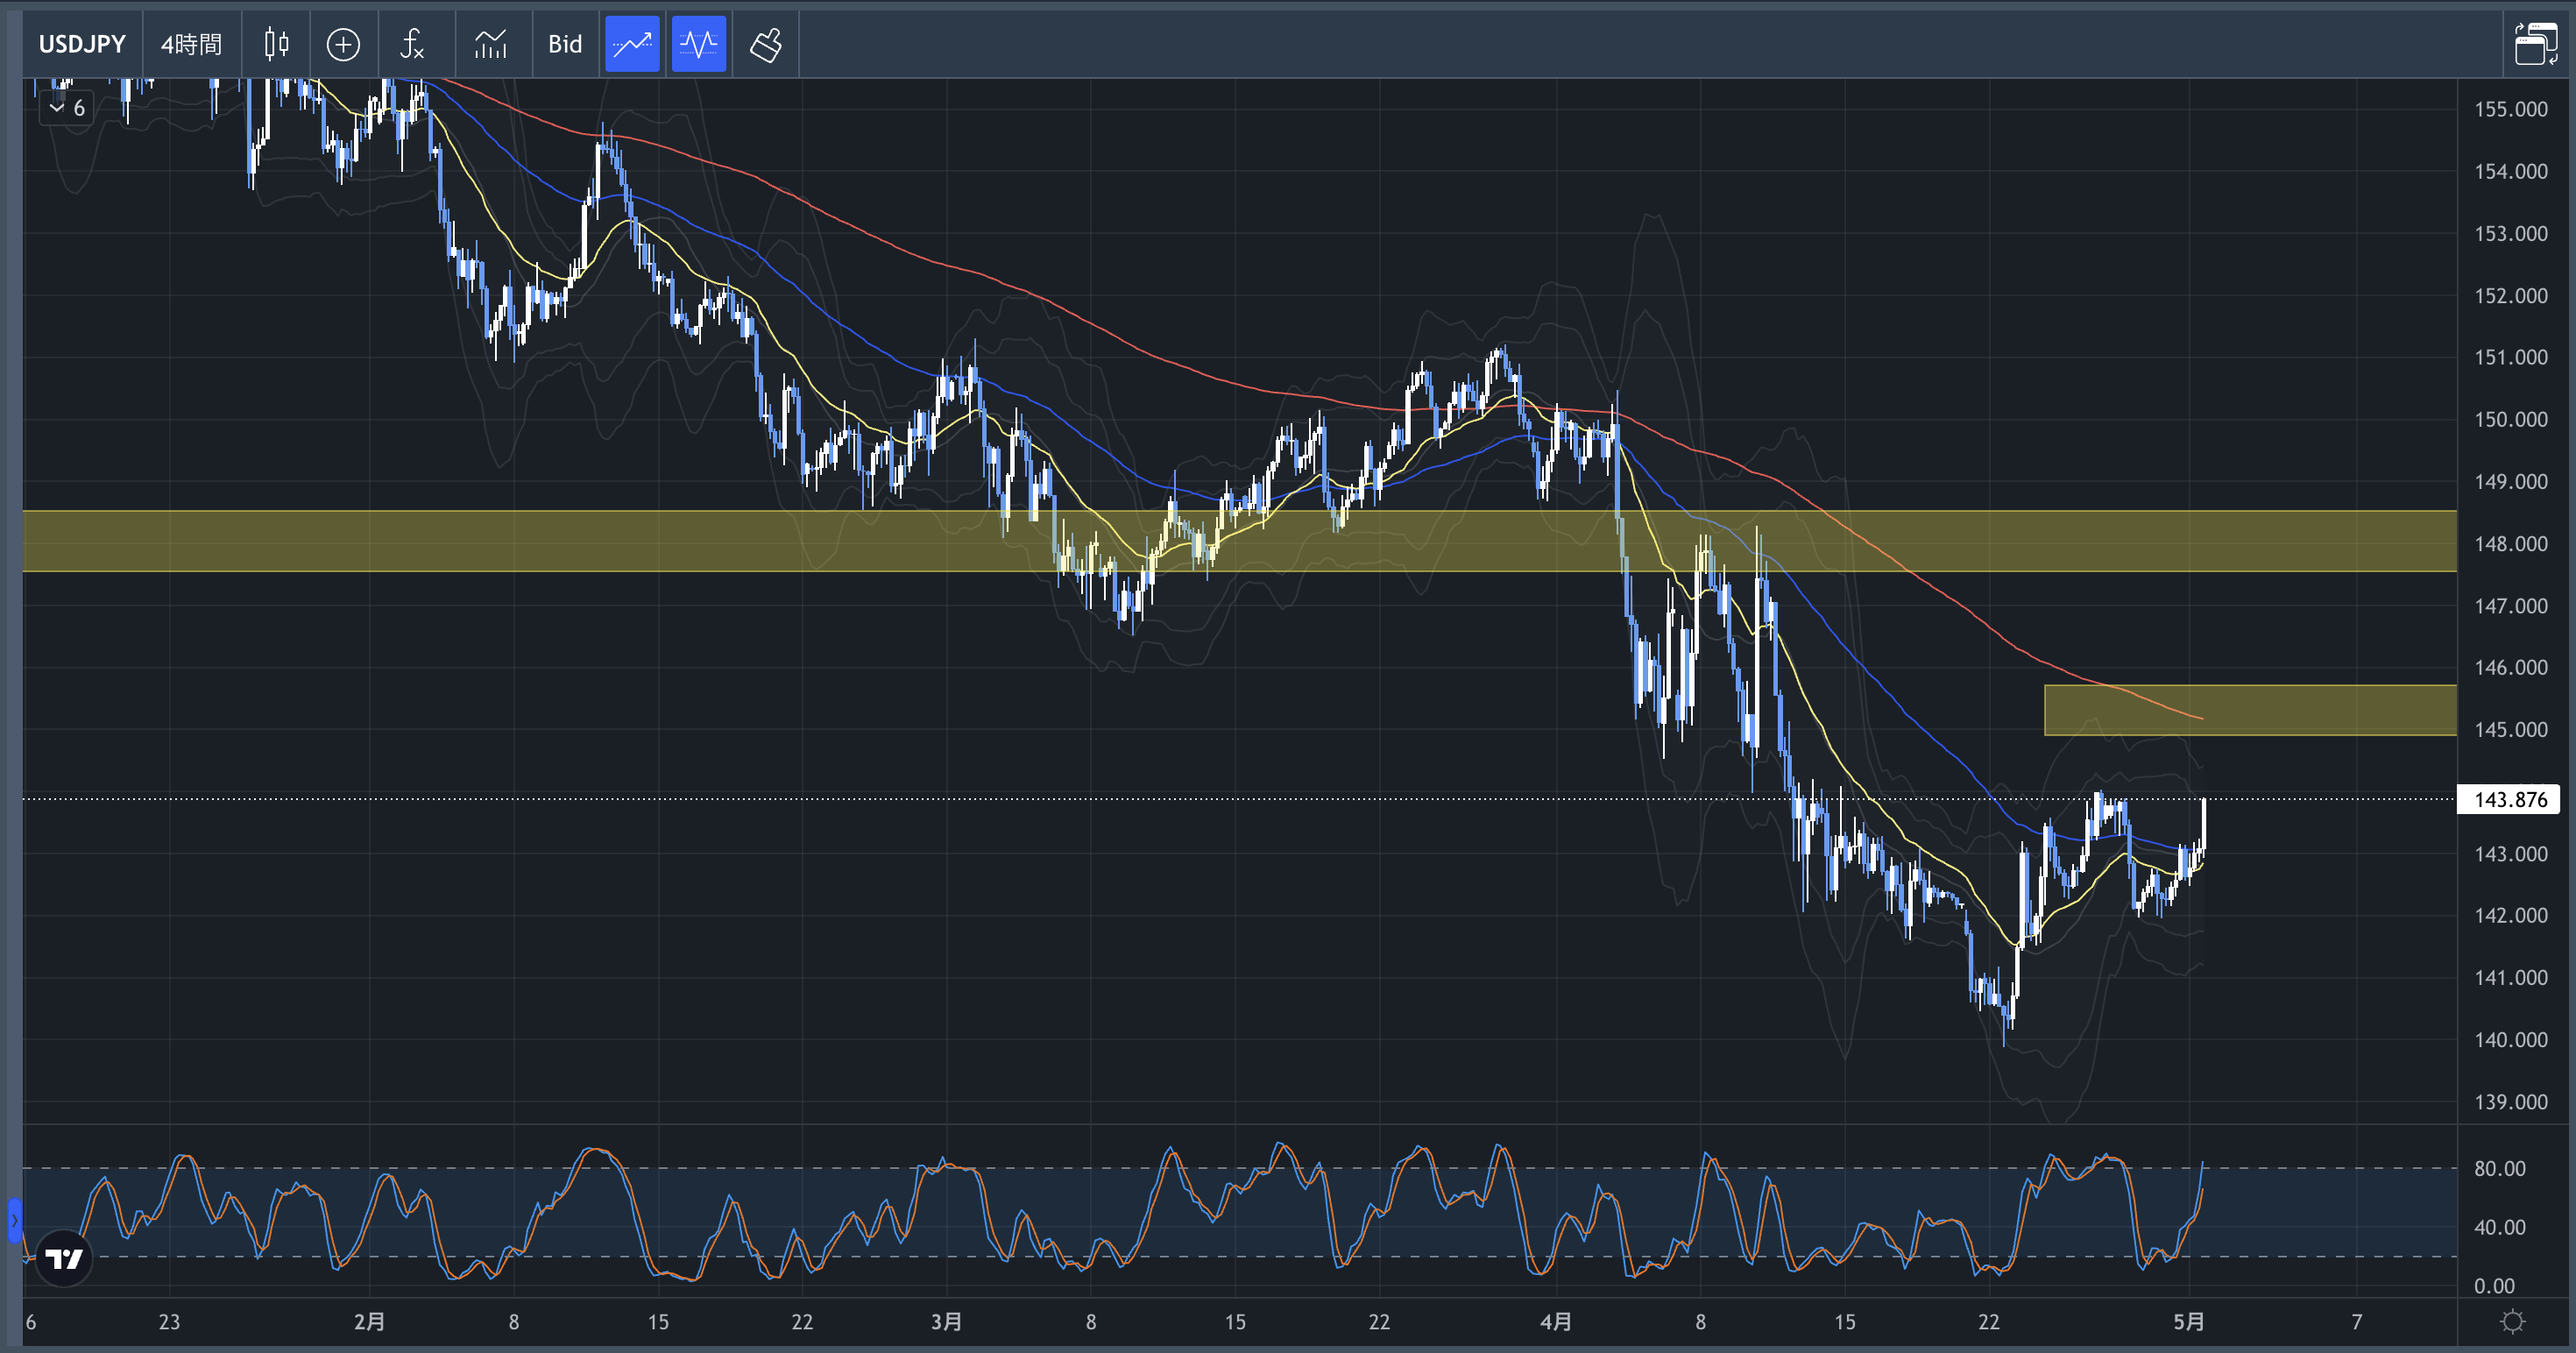This screenshot has height=1353, width=2576.
Task: Expand the blue panel handle at left edge
Action: pyautogui.click(x=14, y=1220)
